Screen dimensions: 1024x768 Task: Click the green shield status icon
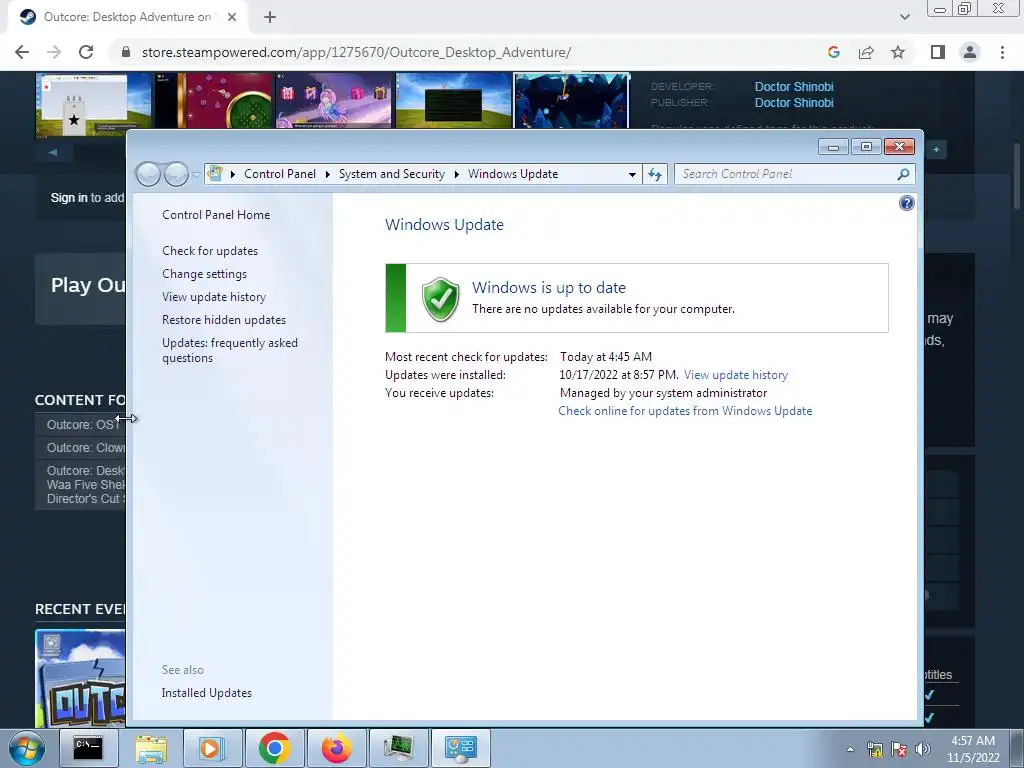click(x=440, y=298)
